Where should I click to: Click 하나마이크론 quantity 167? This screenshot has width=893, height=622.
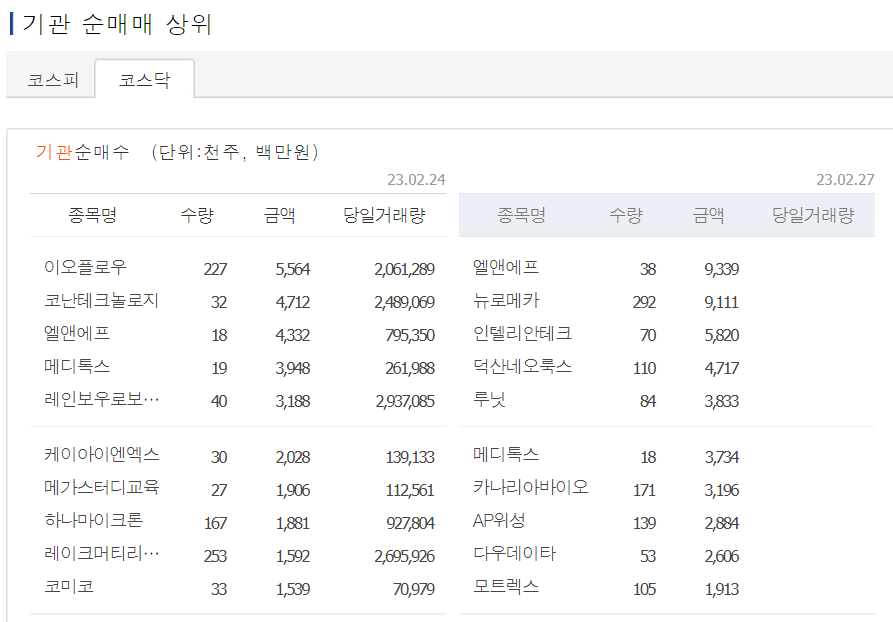pos(215,523)
